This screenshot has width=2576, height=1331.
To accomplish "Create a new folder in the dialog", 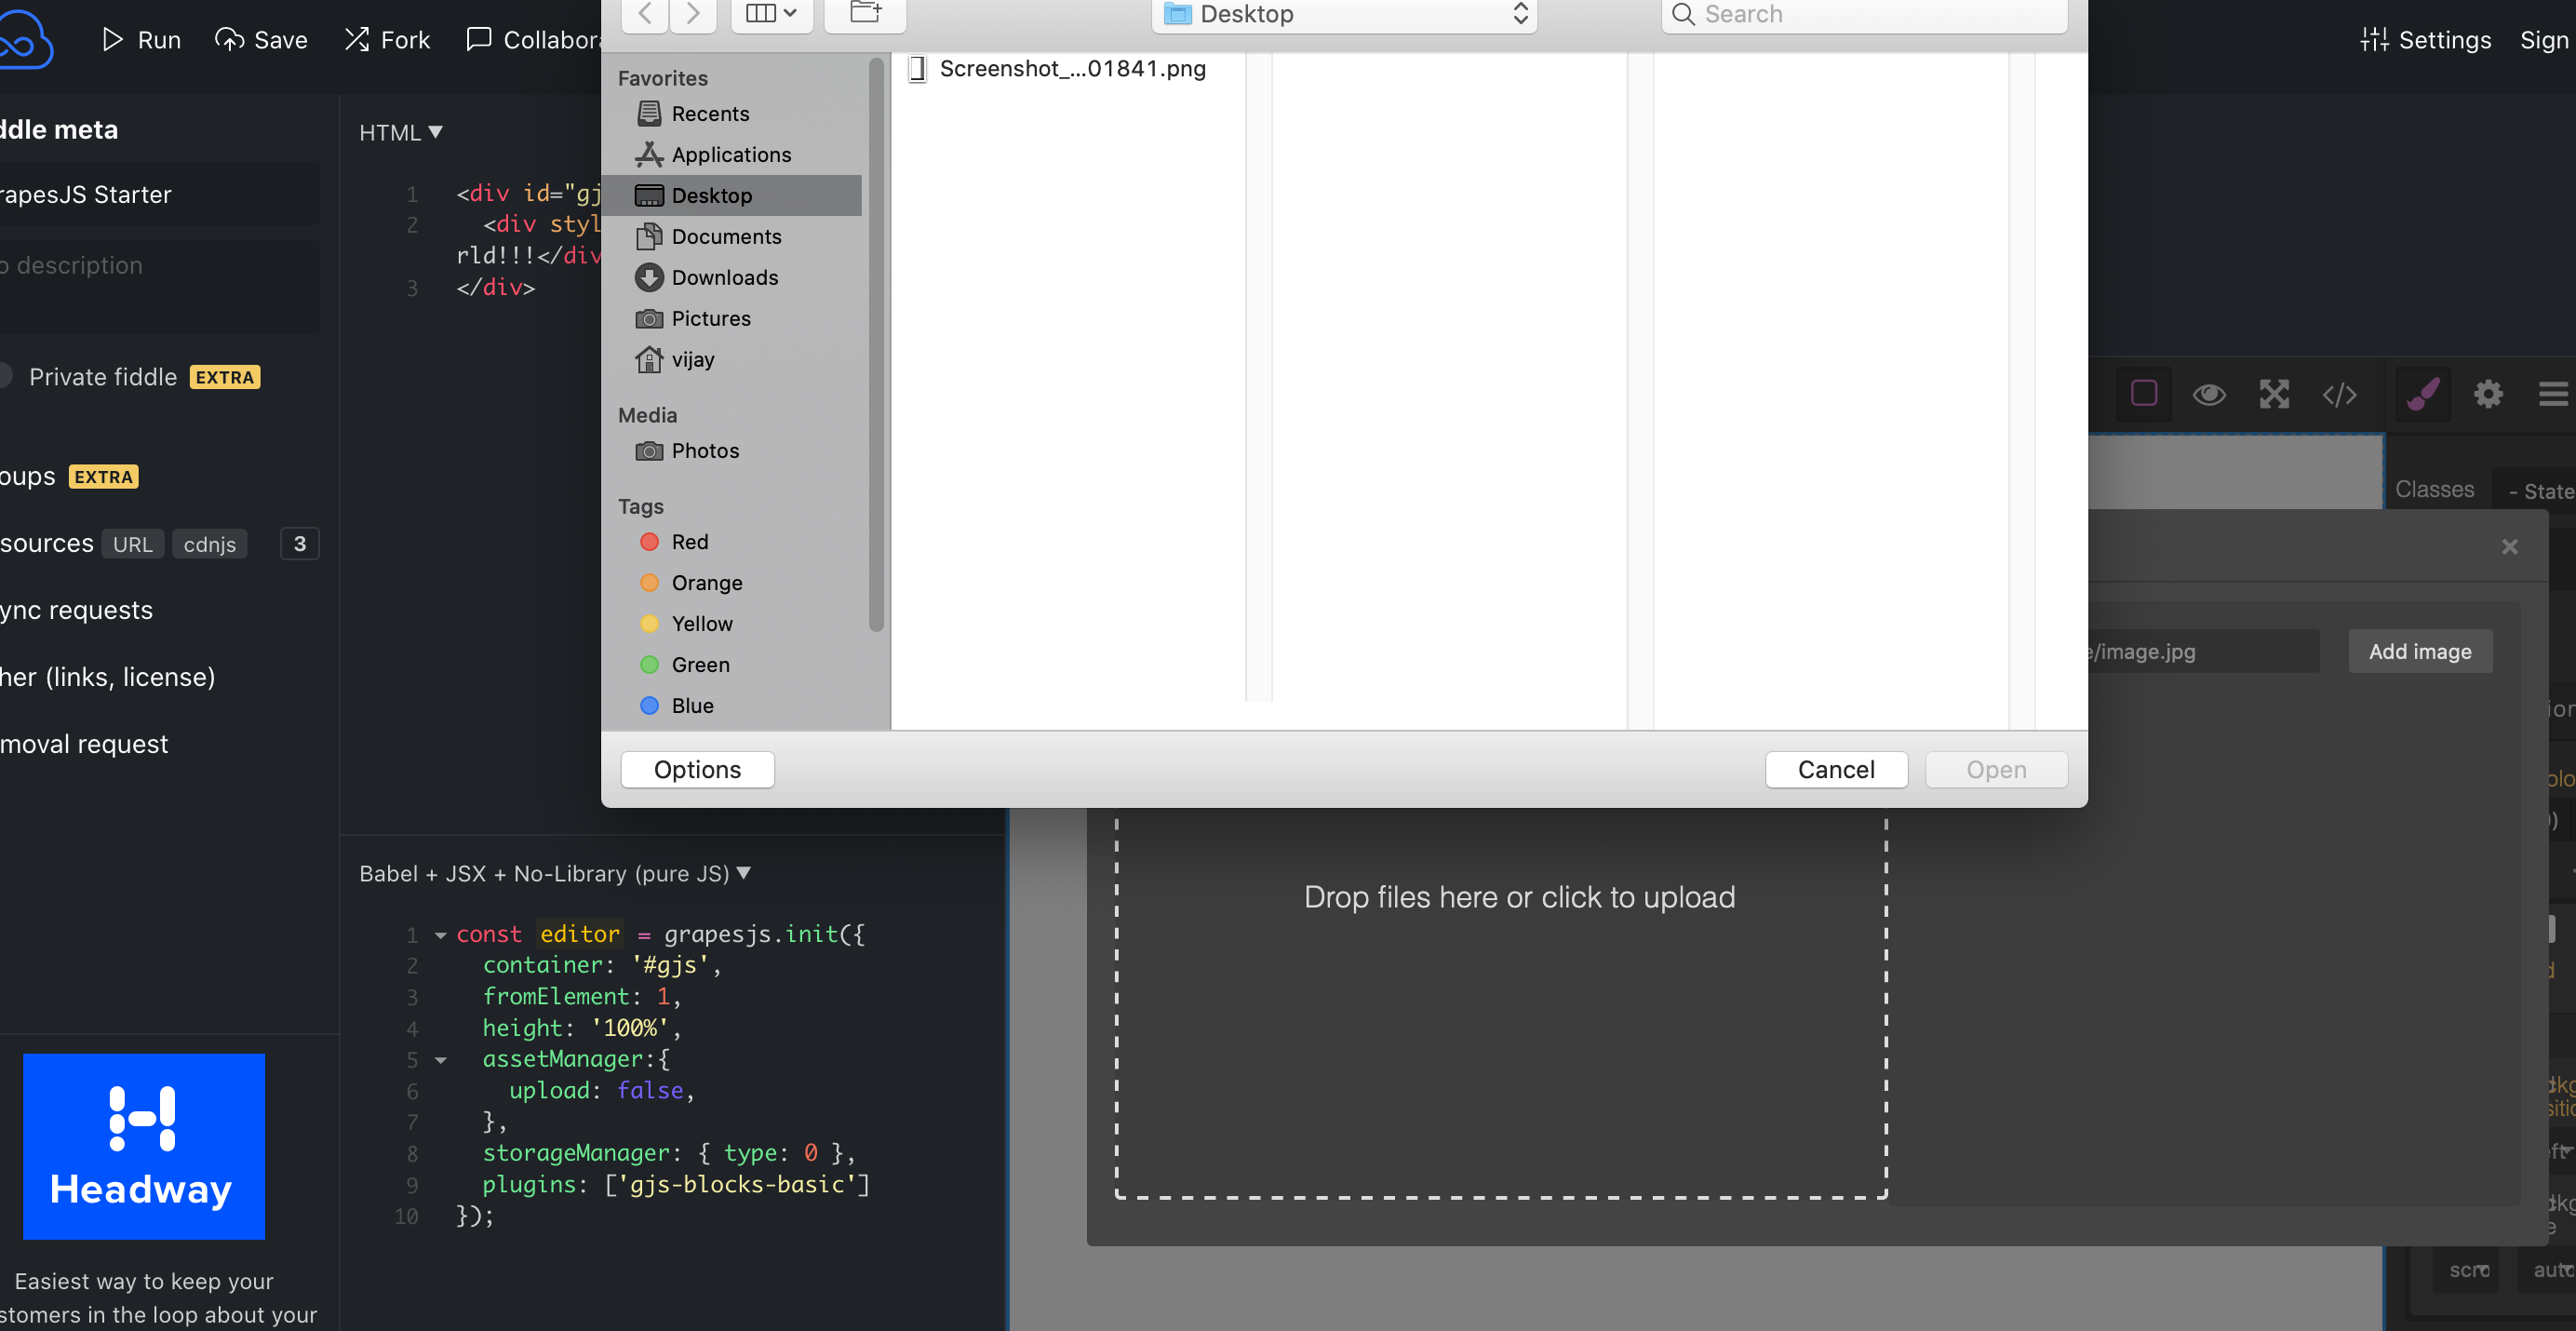I will 864,12.
